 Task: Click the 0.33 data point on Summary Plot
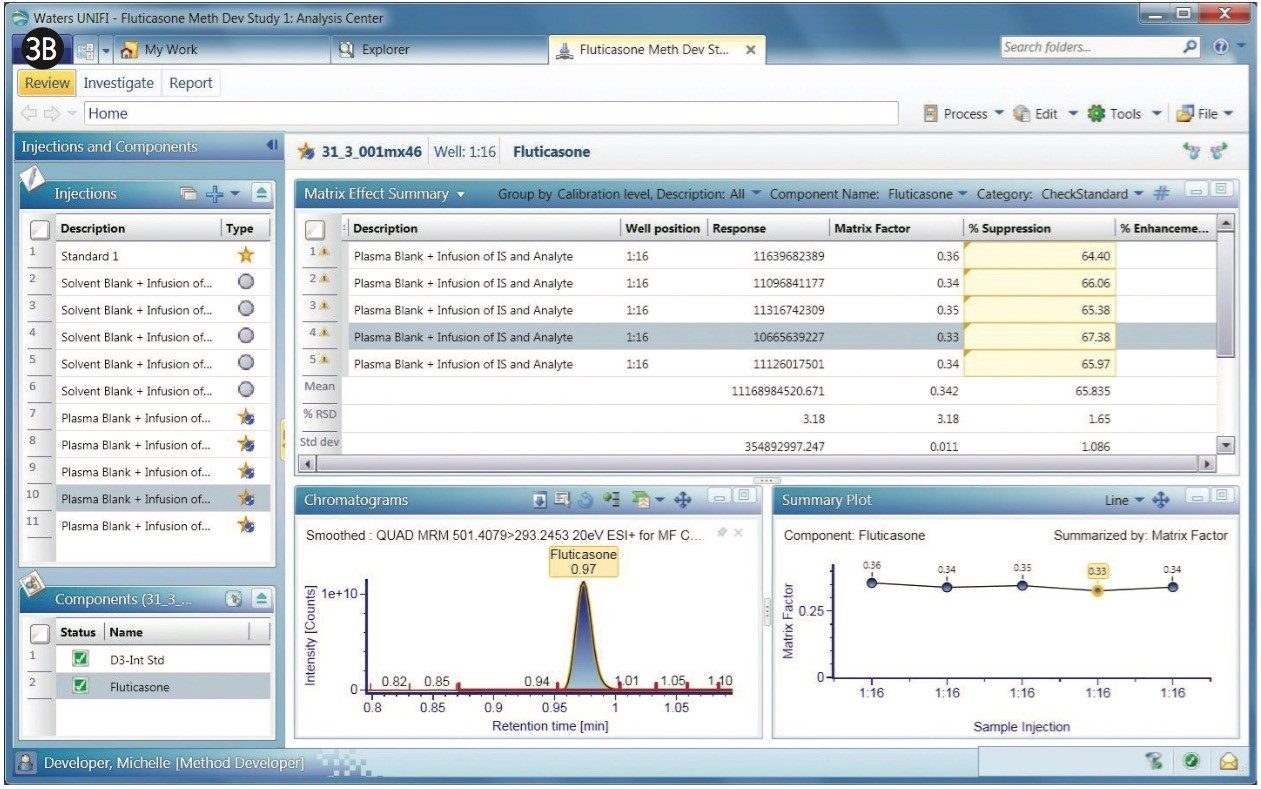[x=1097, y=590]
